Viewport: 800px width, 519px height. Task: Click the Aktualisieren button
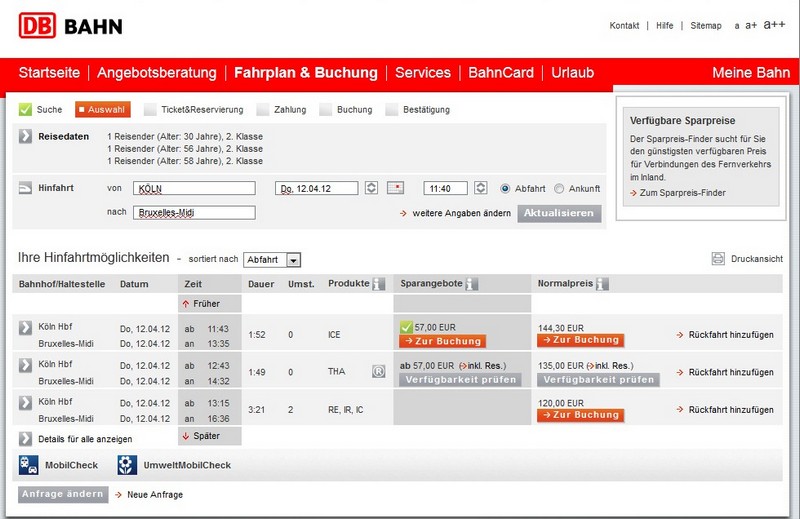tap(559, 213)
